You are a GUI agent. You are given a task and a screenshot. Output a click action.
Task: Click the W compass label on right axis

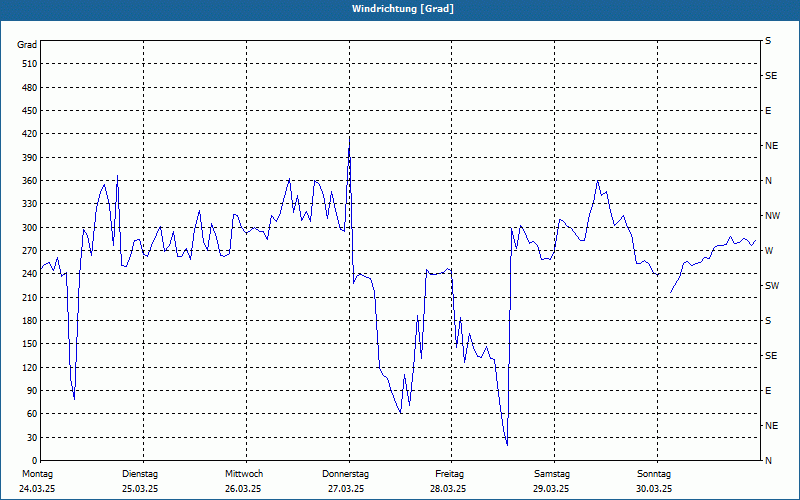[x=769, y=251]
